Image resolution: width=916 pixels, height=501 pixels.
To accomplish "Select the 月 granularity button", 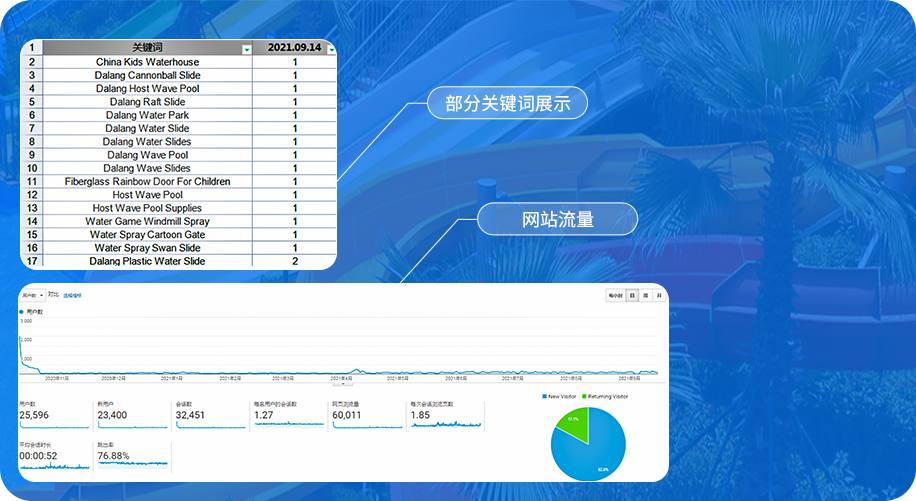I will [x=658, y=296].
